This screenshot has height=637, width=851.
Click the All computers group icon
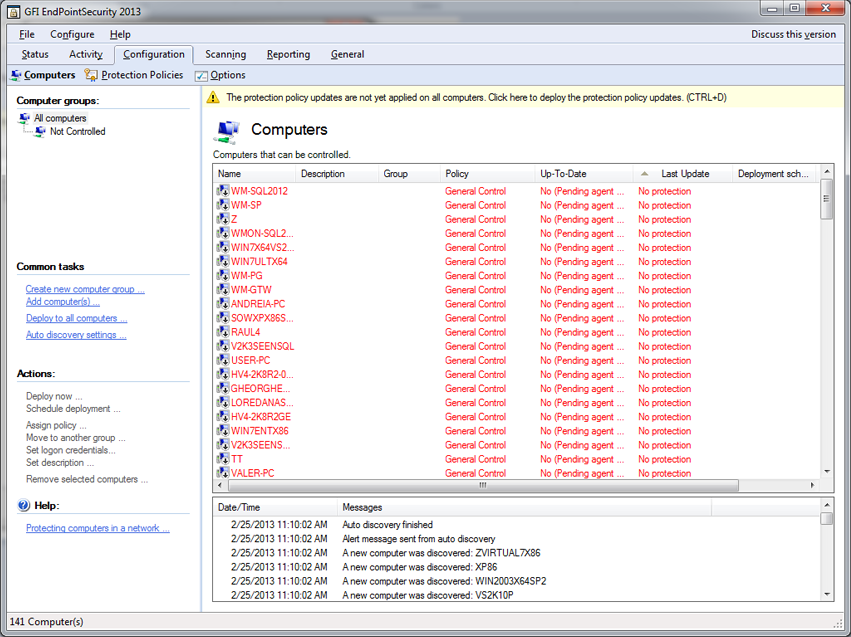(25, 118)
